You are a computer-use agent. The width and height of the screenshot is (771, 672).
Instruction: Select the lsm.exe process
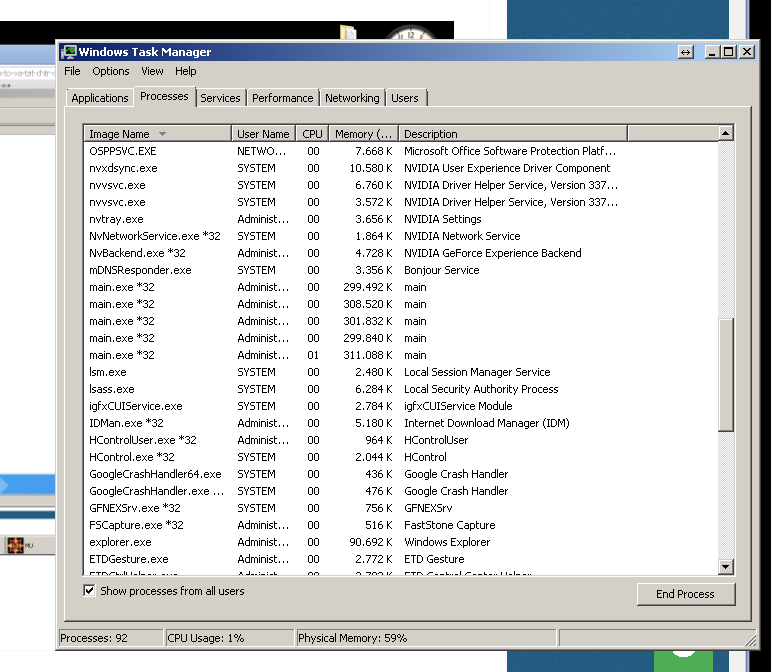coord(401,372)
